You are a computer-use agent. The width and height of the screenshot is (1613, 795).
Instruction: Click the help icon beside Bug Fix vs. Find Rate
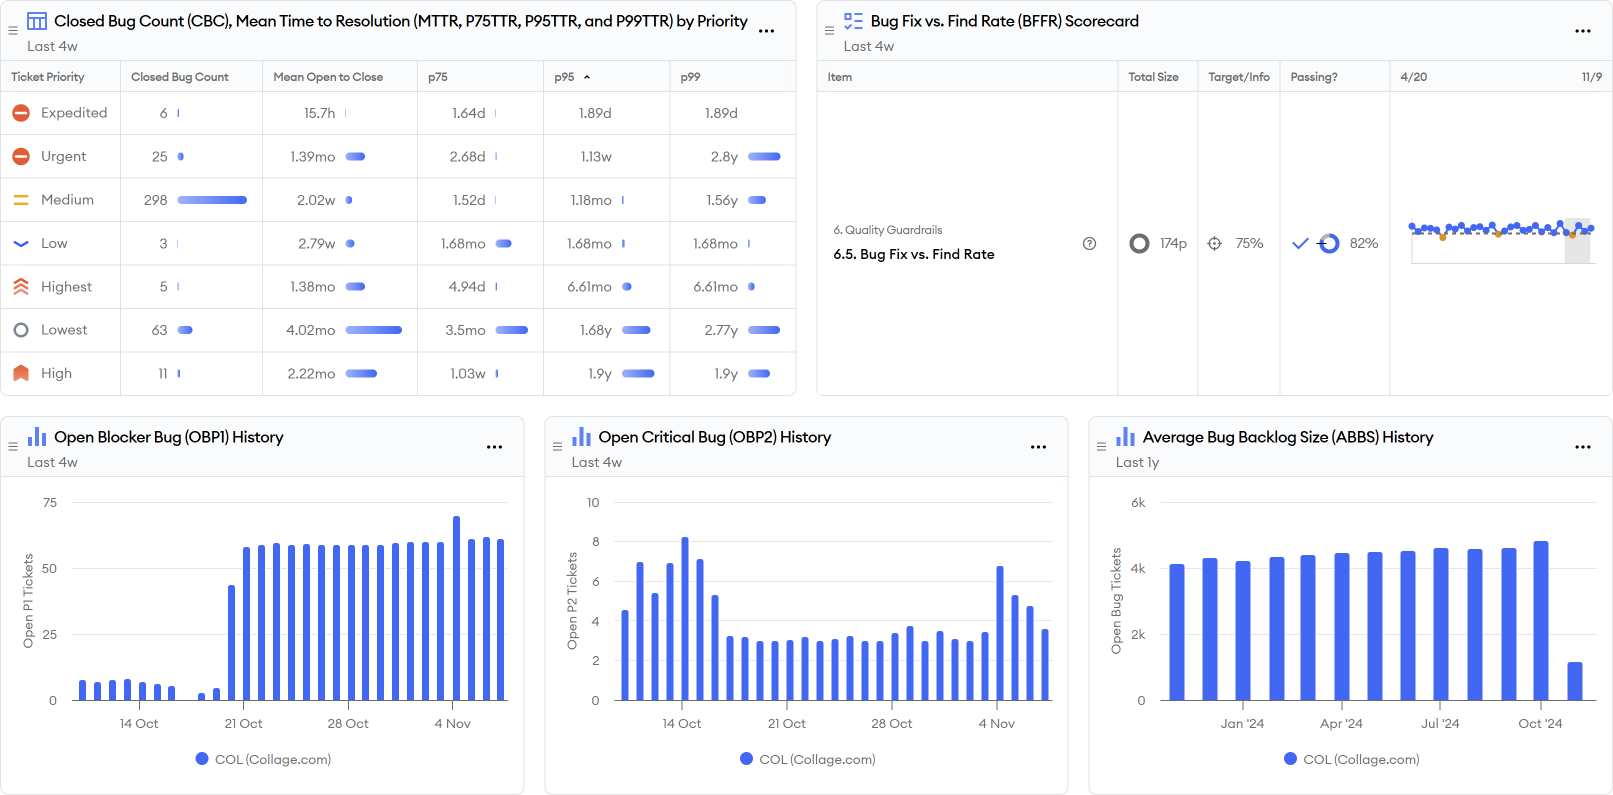1089,244
